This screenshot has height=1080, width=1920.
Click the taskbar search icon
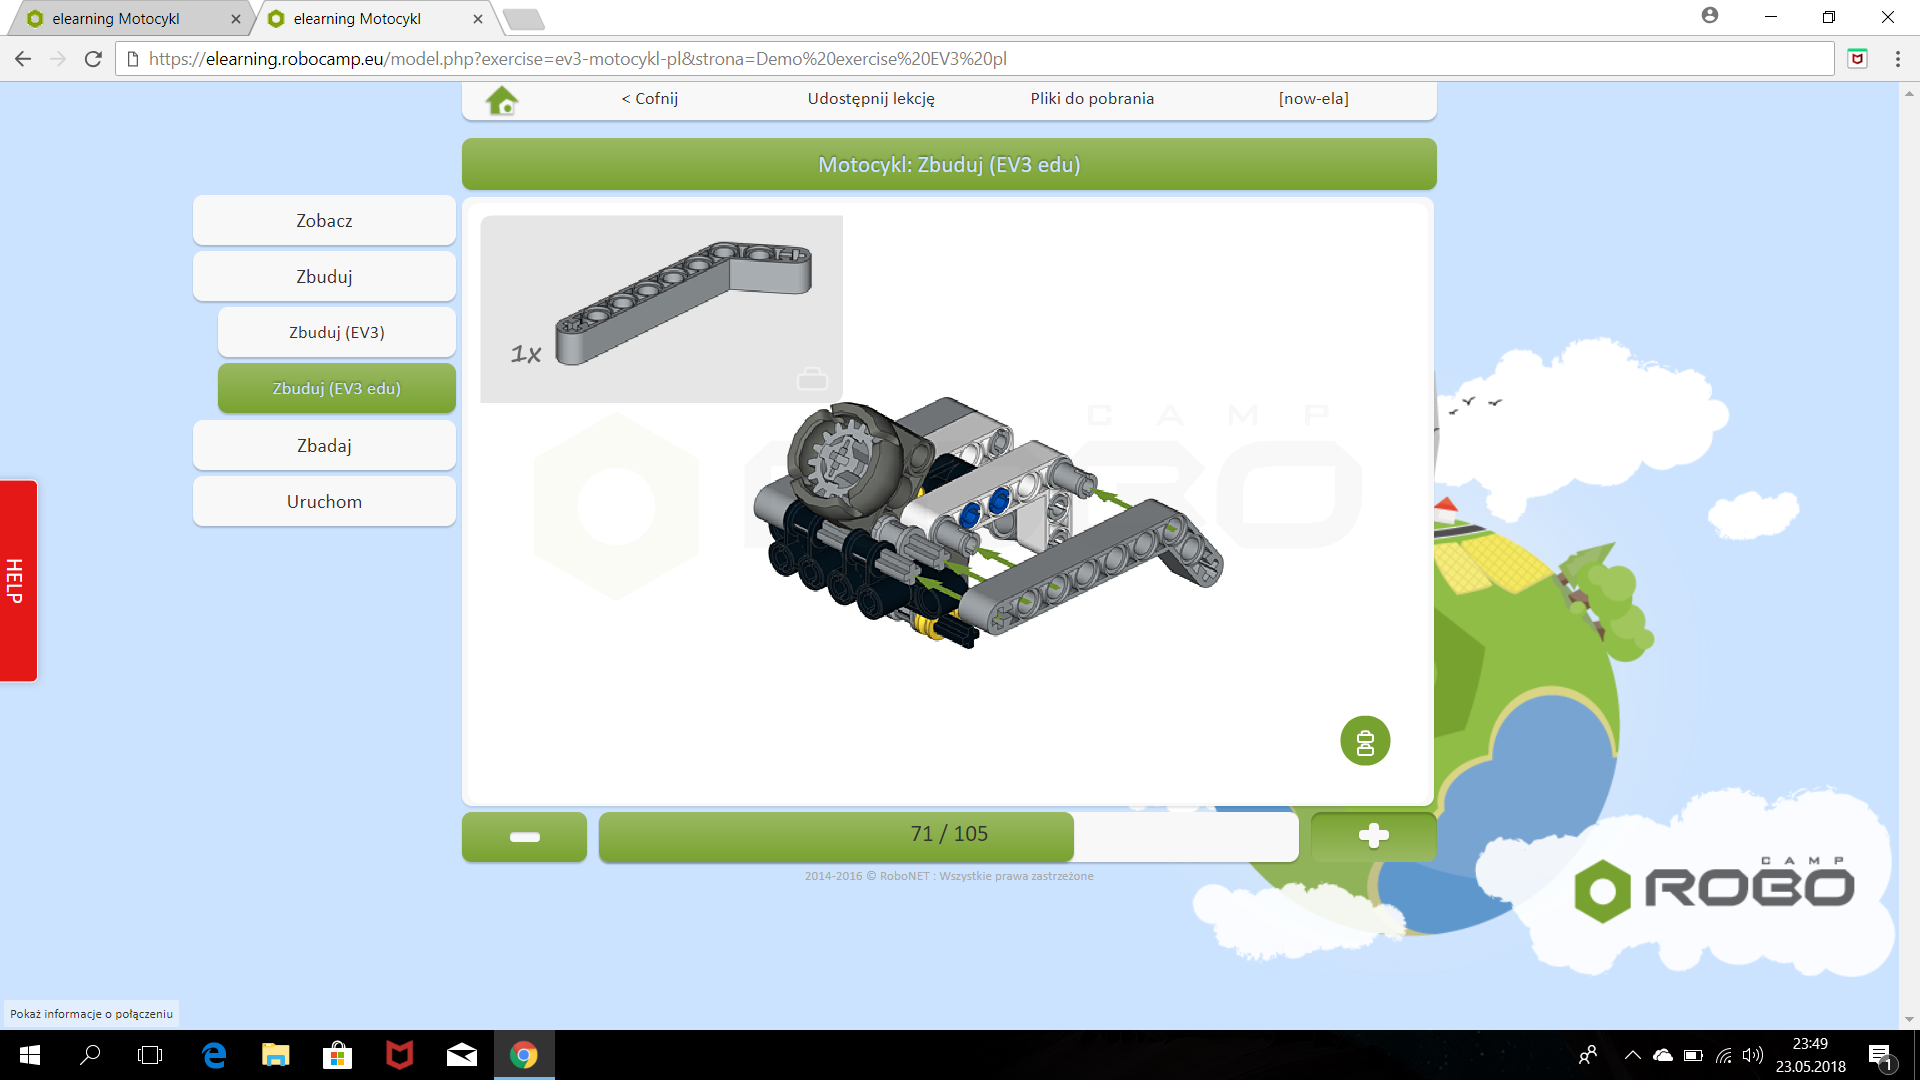[x=90, y=1055]
